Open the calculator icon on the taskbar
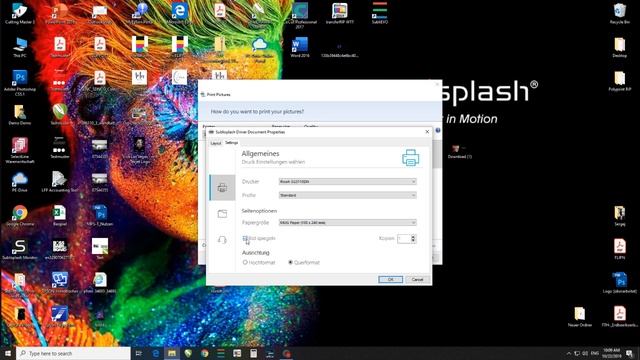The height and width of the screenshot is (360, 640). point(253,353)
